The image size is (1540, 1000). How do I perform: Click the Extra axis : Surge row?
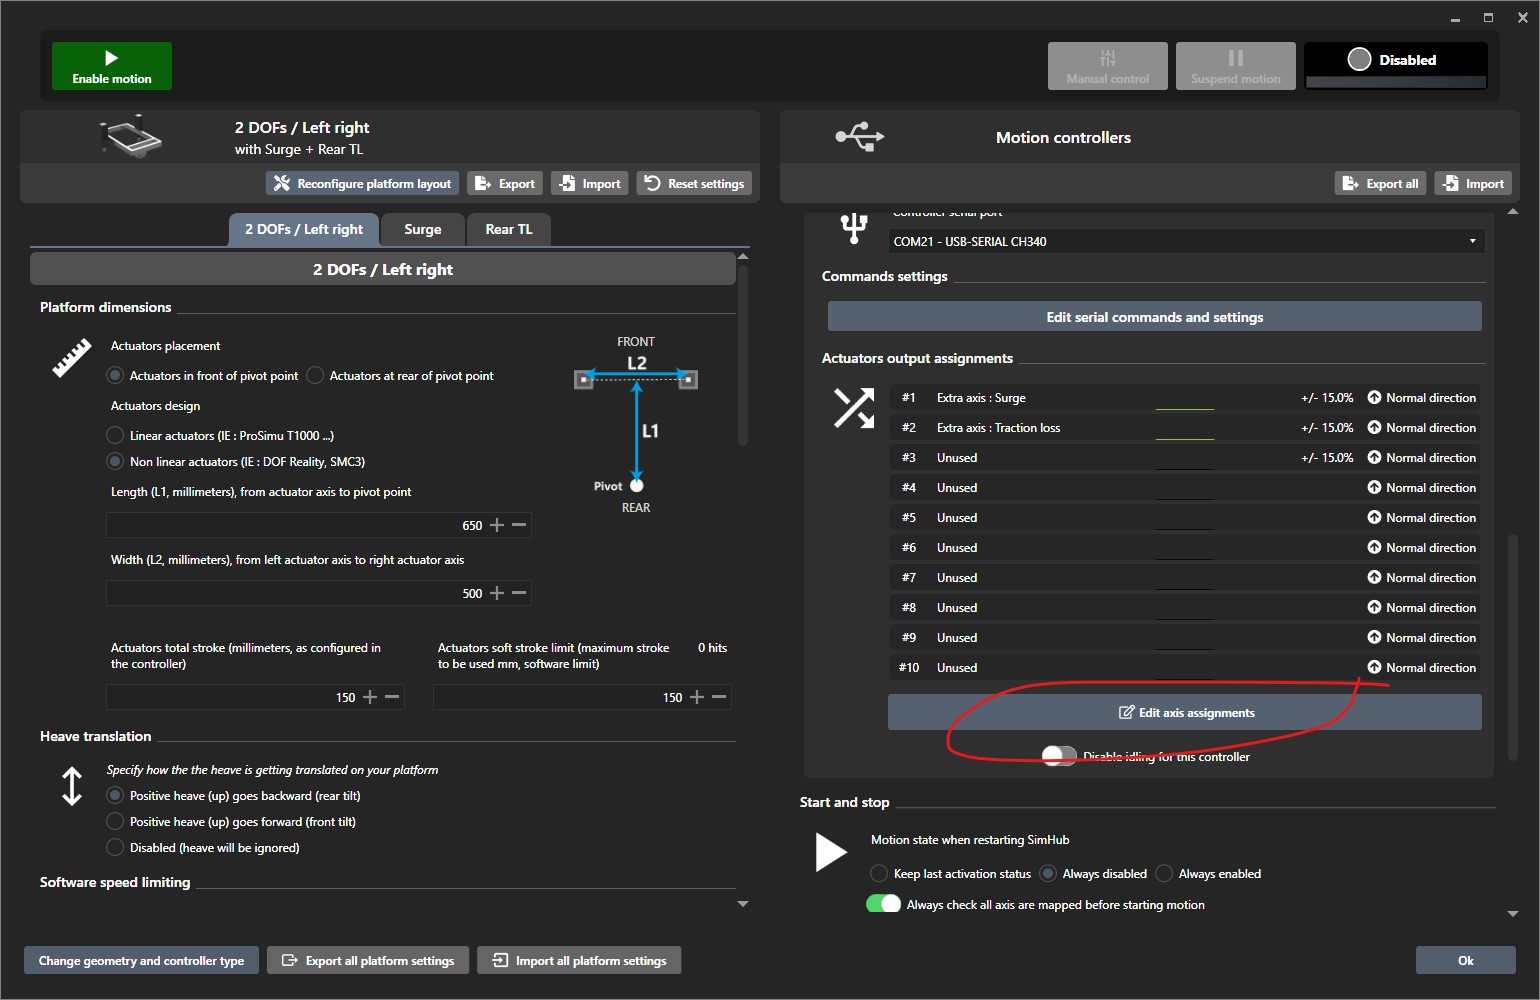[x=1185, y=398]
